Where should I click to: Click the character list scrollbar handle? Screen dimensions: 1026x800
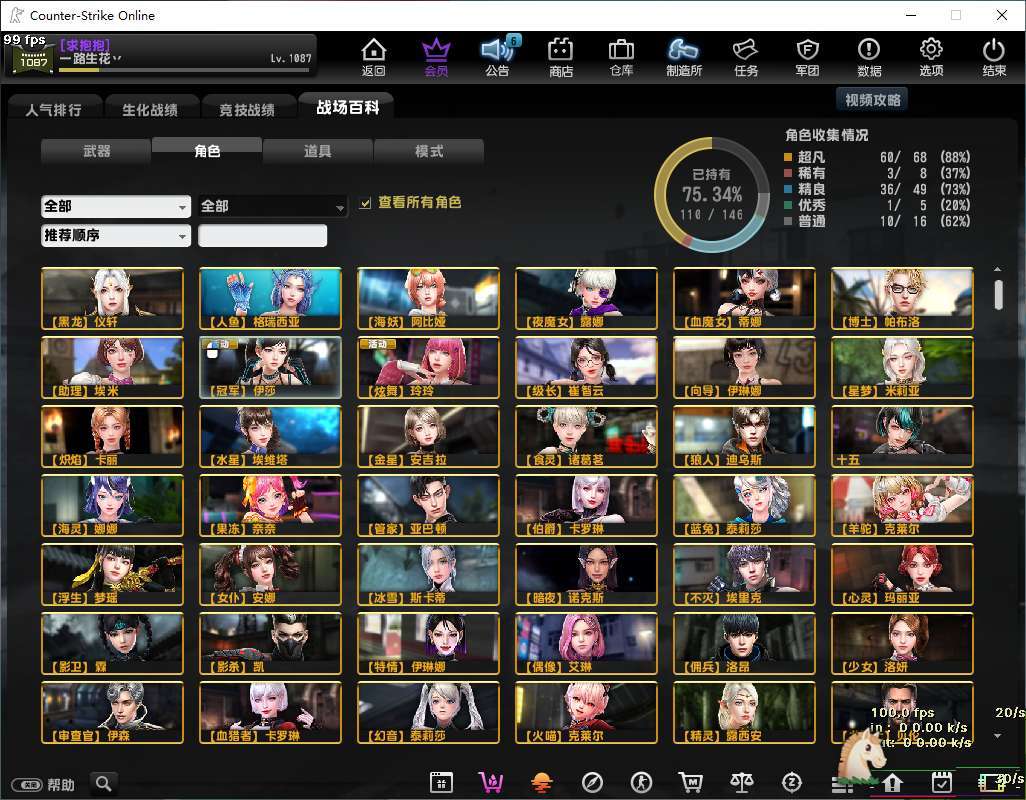[x=997, y=295]
